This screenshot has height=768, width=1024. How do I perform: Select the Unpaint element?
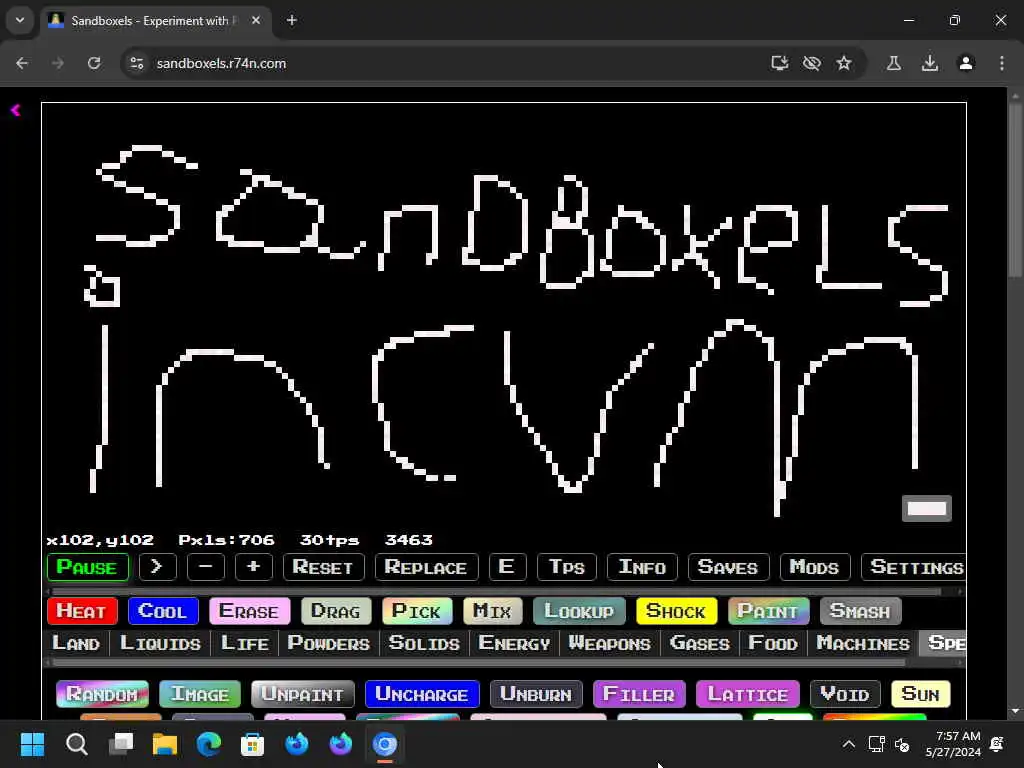pyautogui.click(x=302, y=694)
